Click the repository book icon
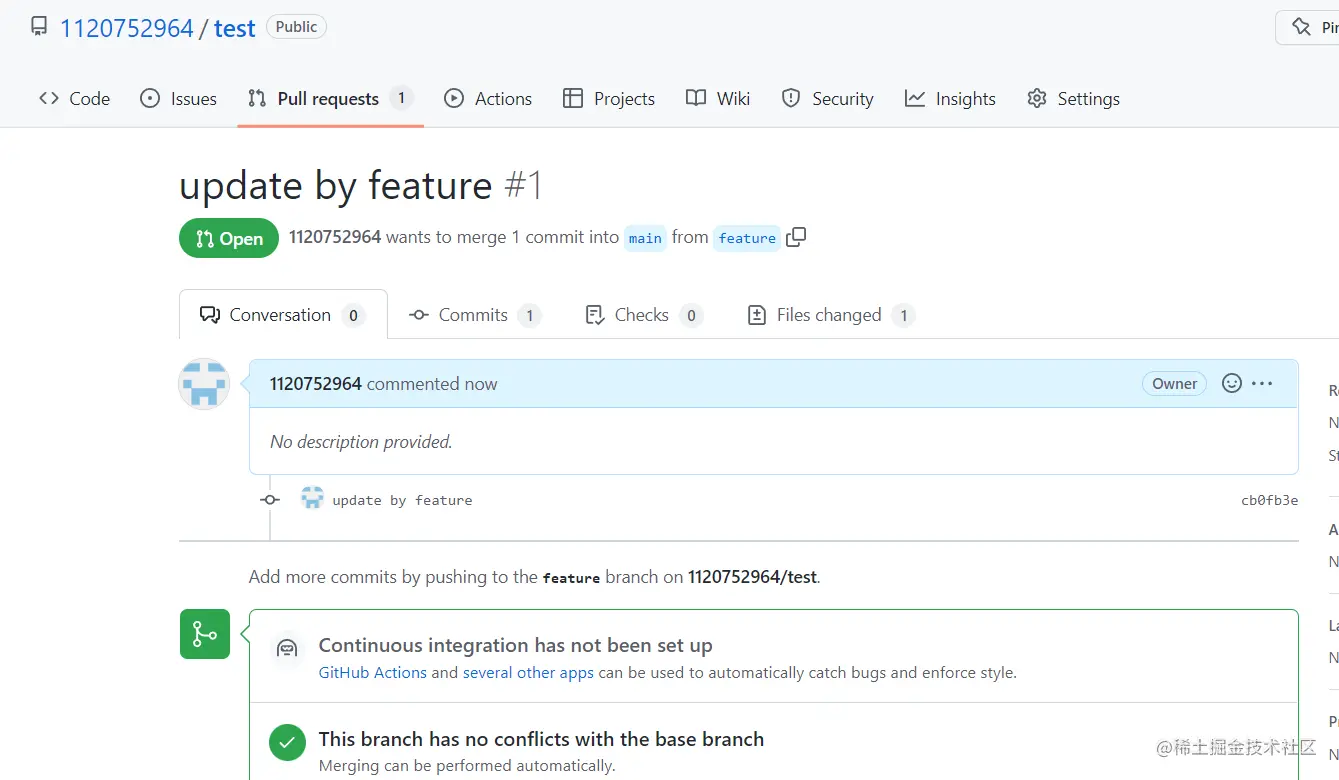The image size is (1339, 780). point(39,27)
